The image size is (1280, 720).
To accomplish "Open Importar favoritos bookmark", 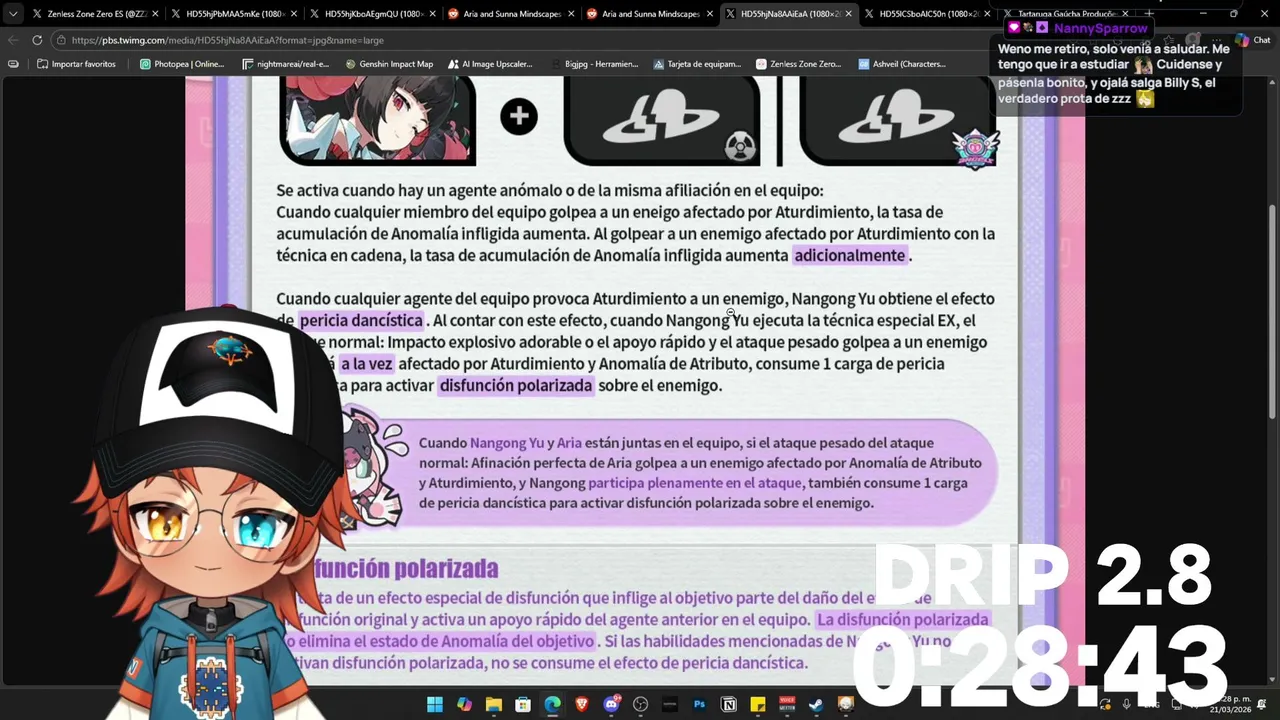I will point(75,64).
